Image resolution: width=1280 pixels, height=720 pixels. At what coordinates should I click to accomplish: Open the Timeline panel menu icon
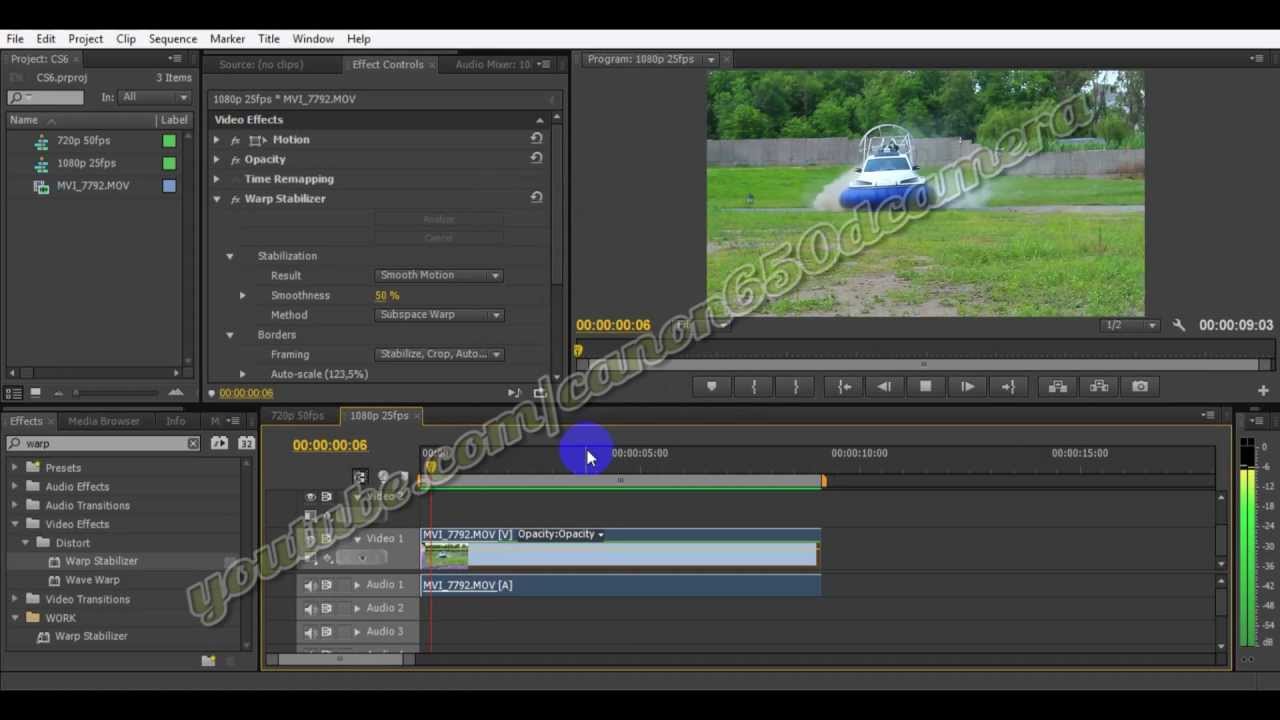1208,415
